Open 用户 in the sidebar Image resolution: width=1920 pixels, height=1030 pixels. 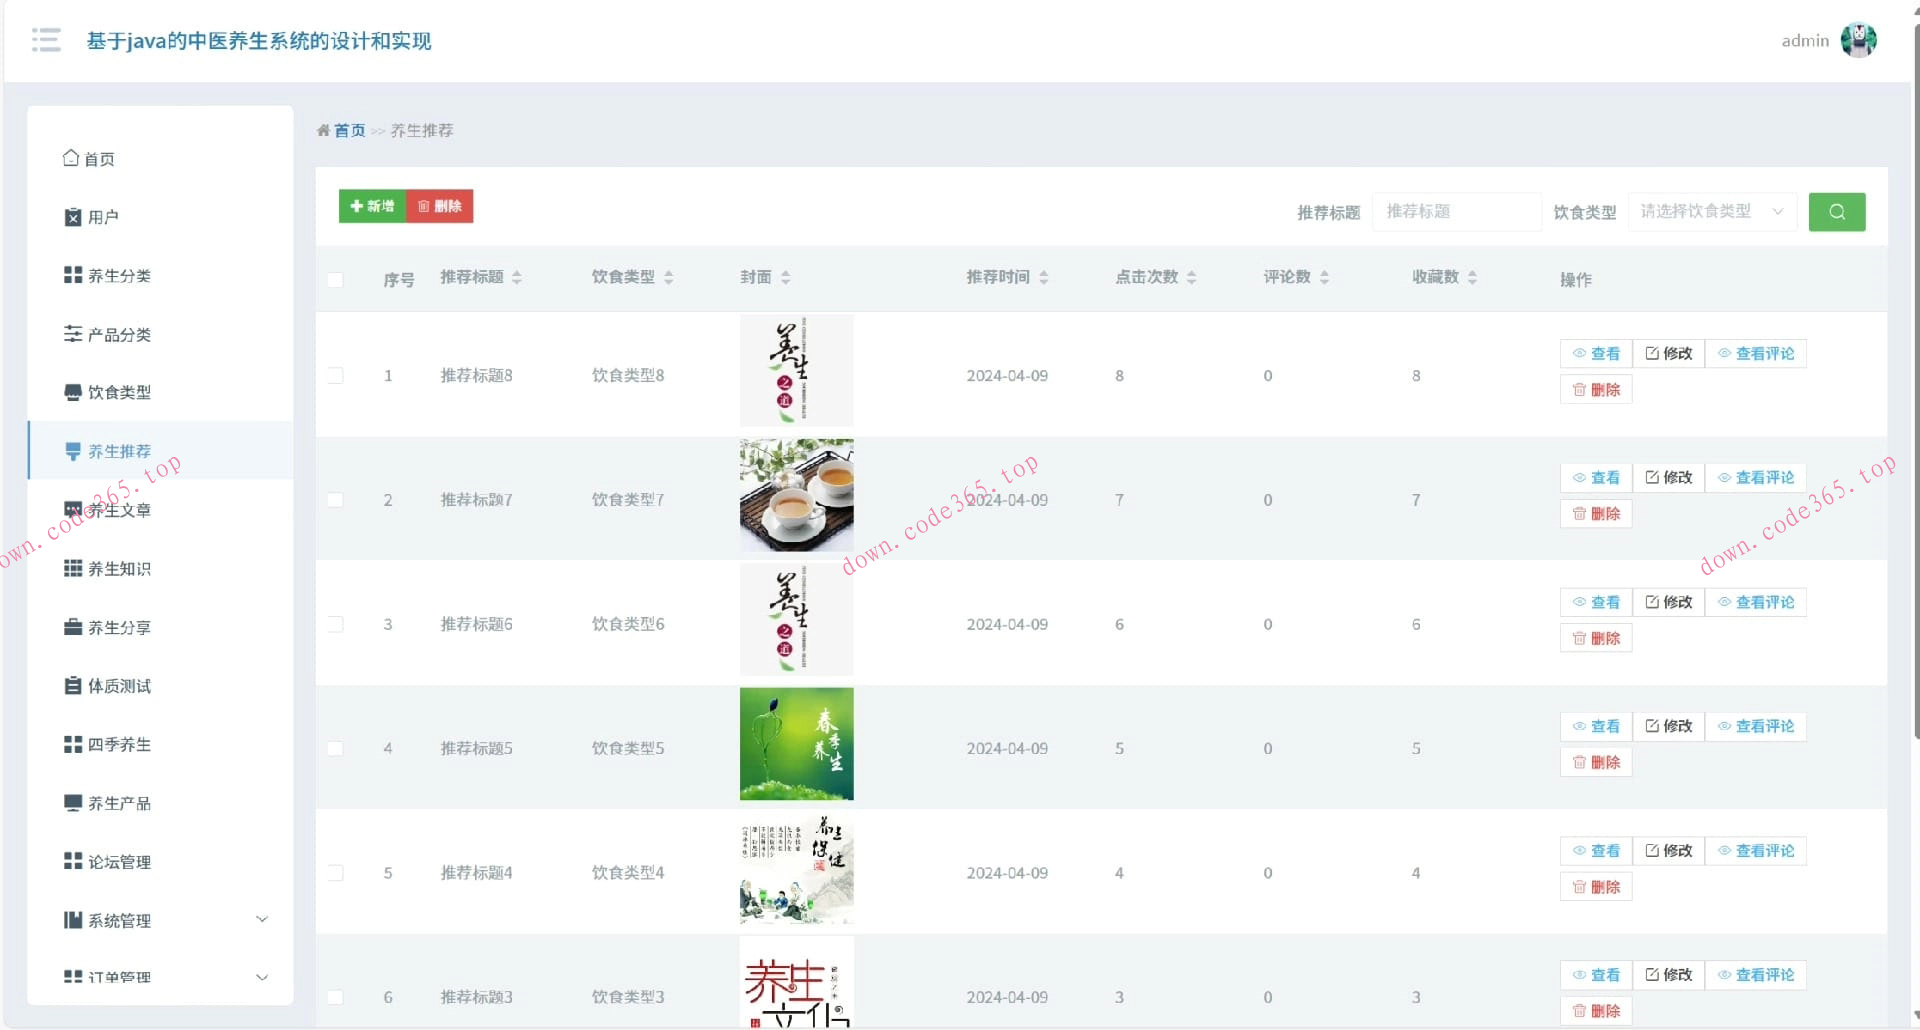(x=160, y=217)
